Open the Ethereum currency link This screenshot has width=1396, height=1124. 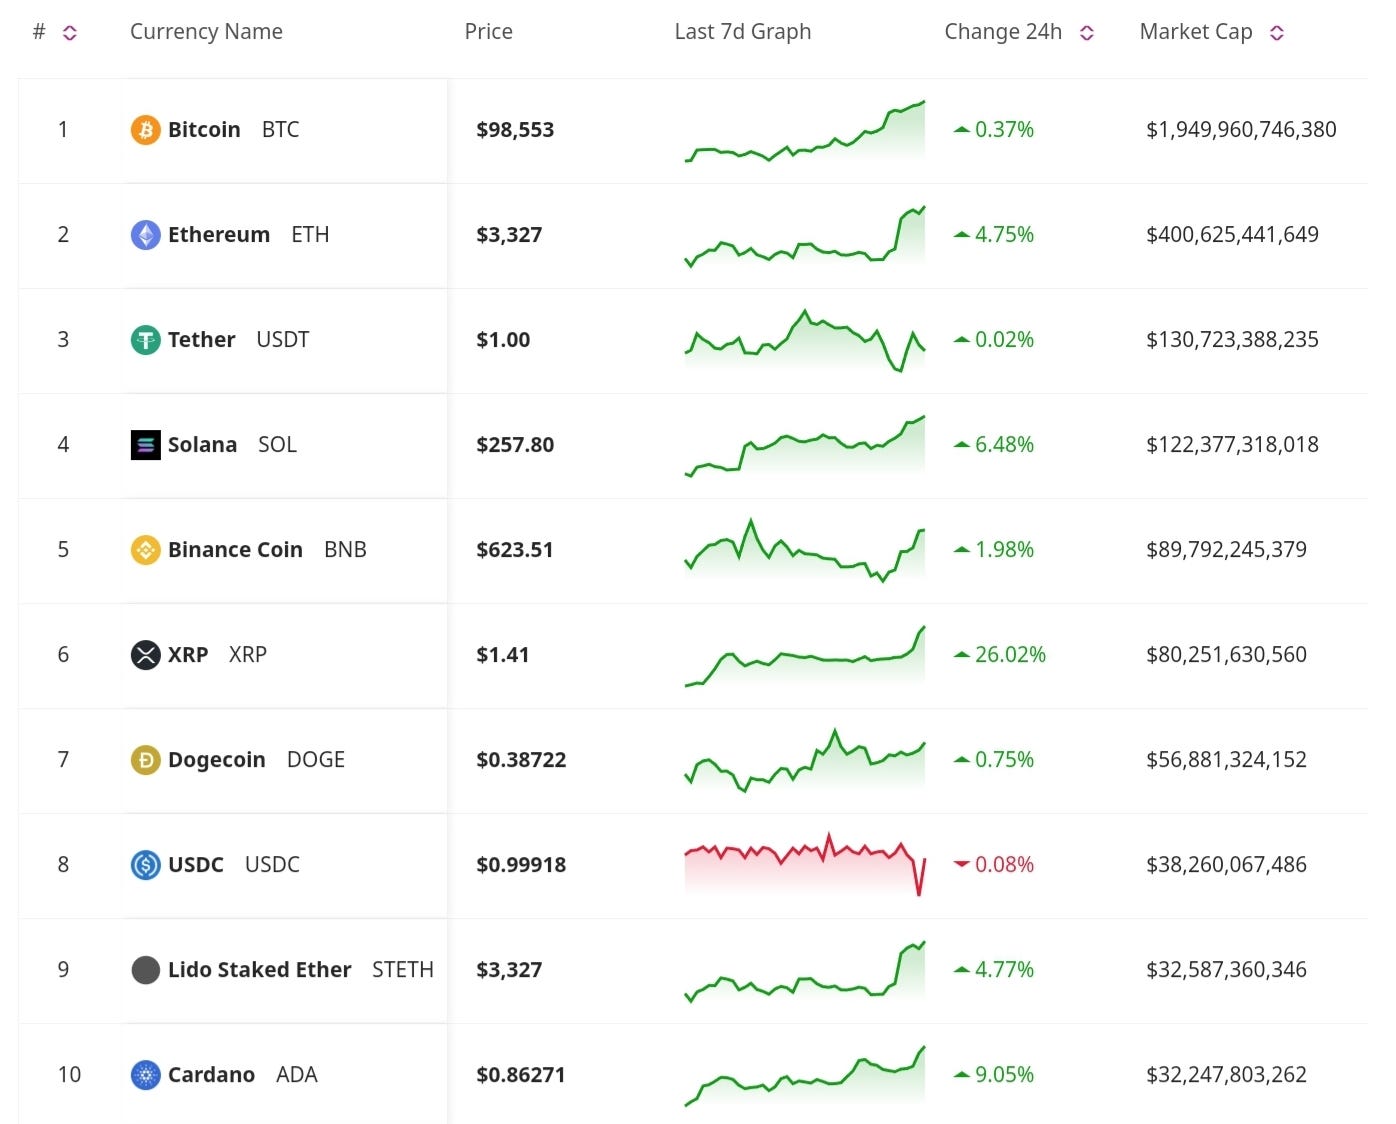219,235
